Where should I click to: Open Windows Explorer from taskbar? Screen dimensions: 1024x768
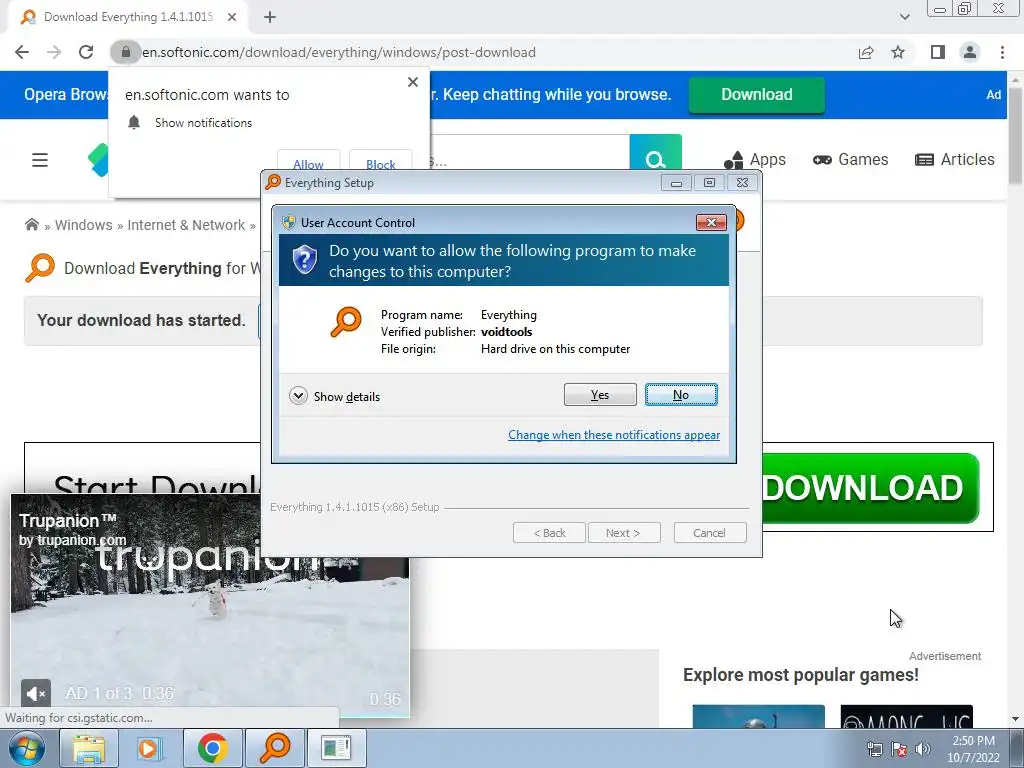(89, 748)
